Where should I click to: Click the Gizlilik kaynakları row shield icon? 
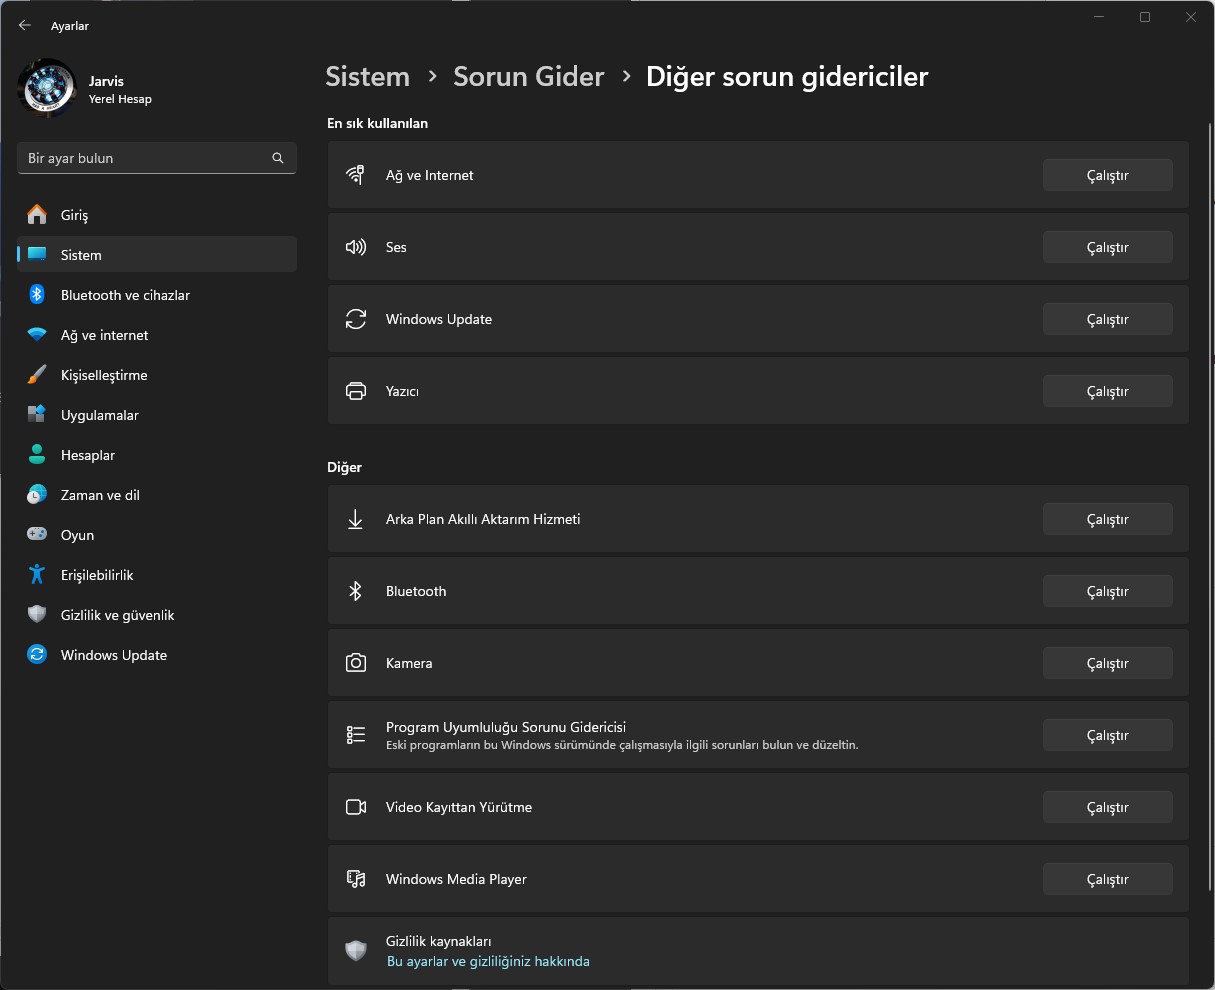pos(355,951)
